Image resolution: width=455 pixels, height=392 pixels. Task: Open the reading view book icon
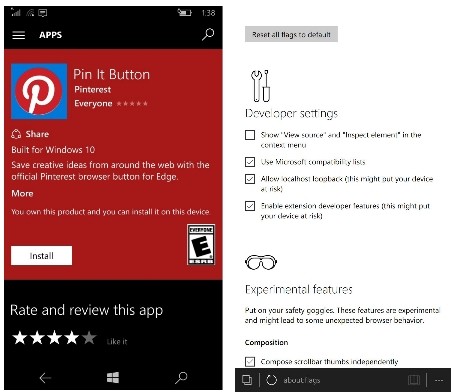(x=414, y=380)
